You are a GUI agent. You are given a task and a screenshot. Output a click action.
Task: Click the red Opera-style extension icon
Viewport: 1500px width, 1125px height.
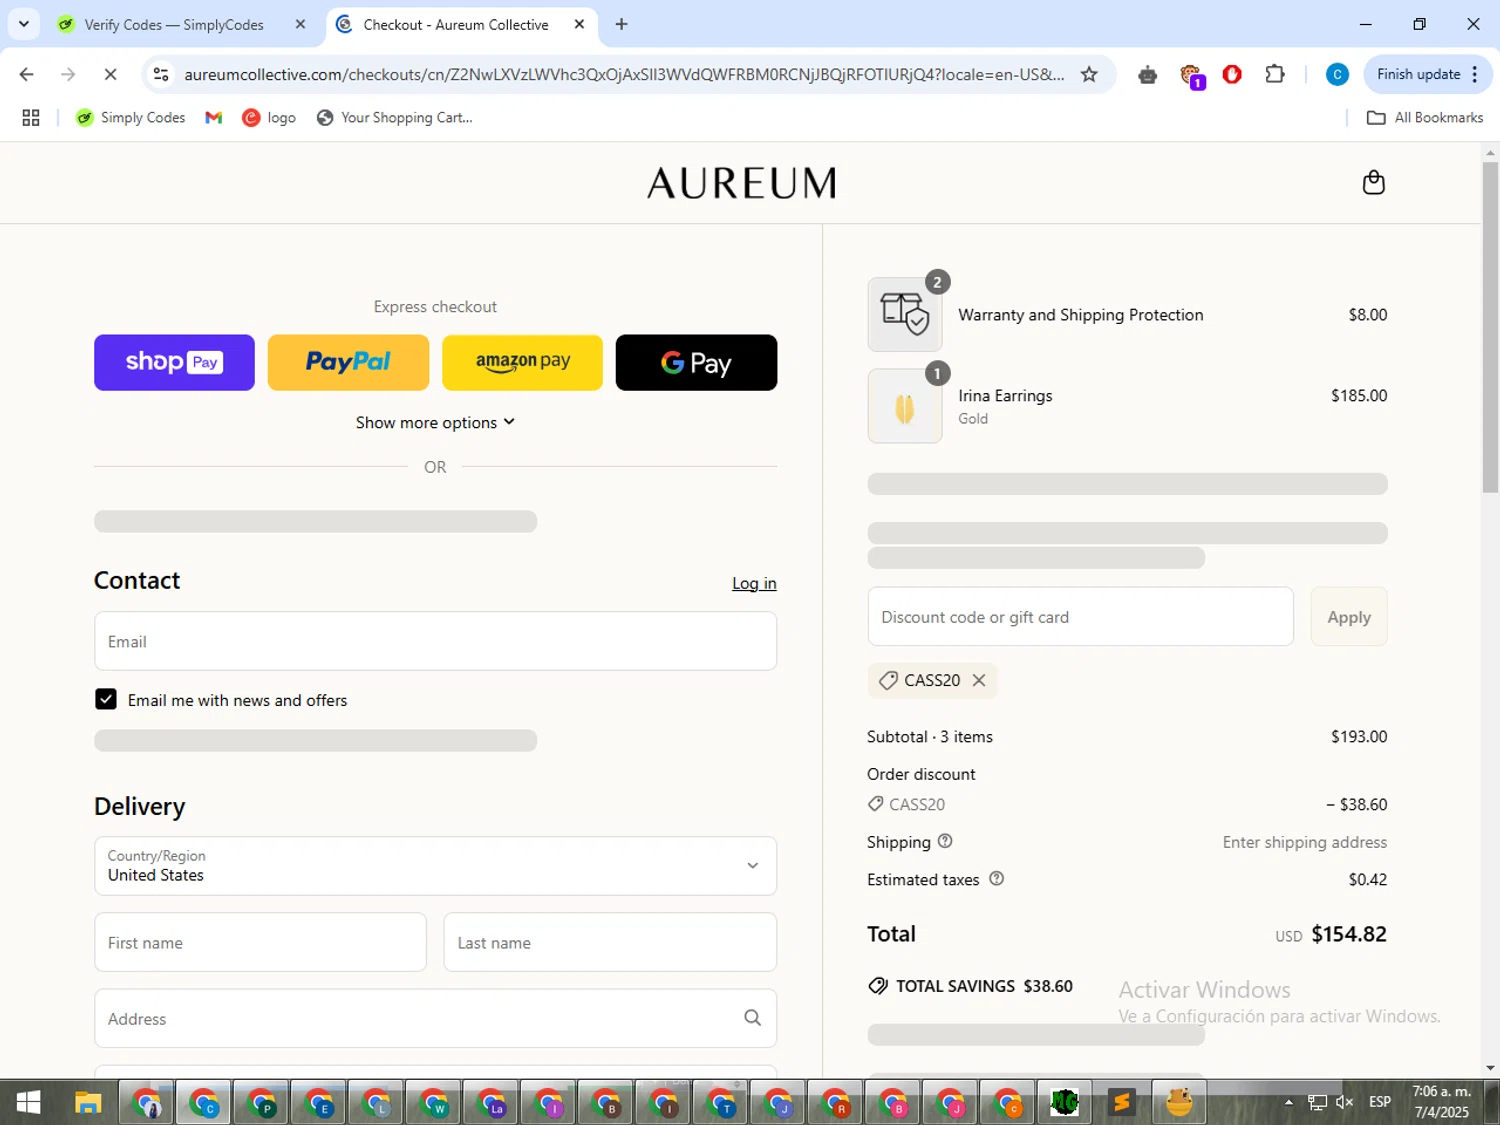(1232, 74)
